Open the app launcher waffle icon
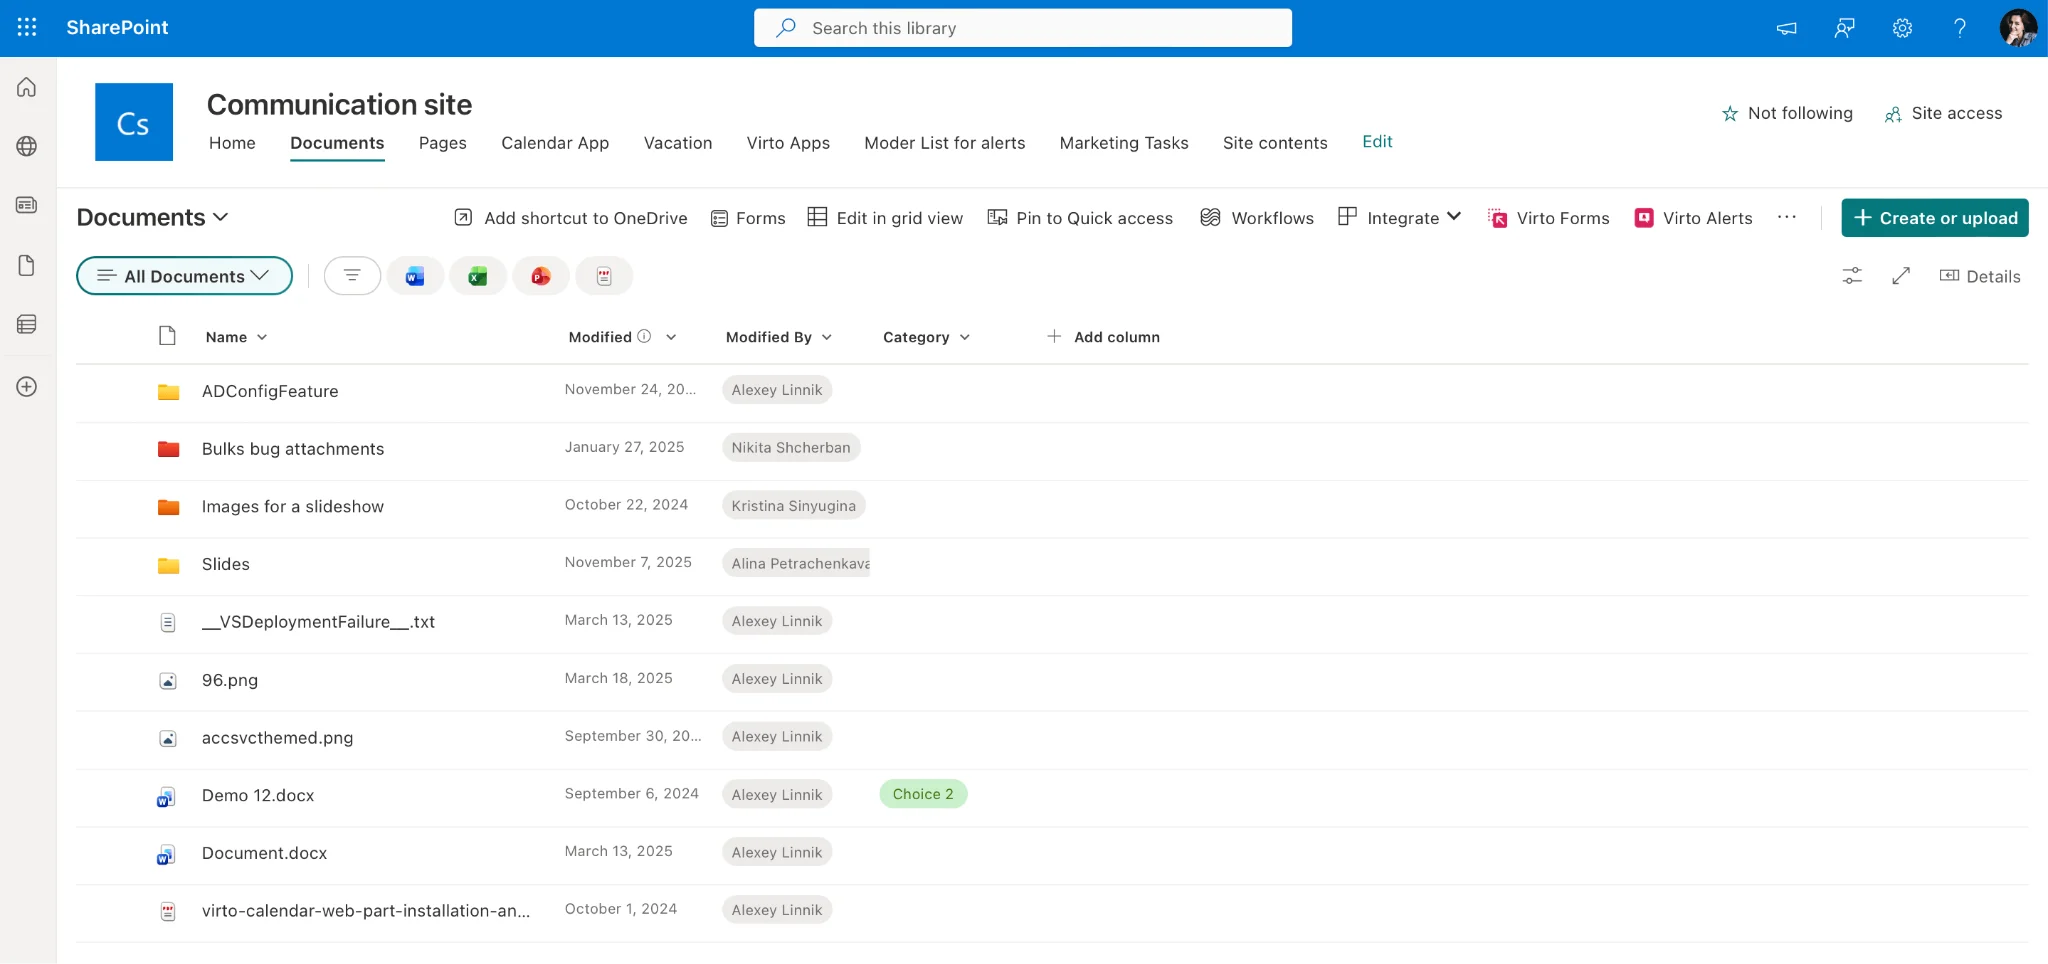This screenshot has width=2048, height=964. pos(27,27)
